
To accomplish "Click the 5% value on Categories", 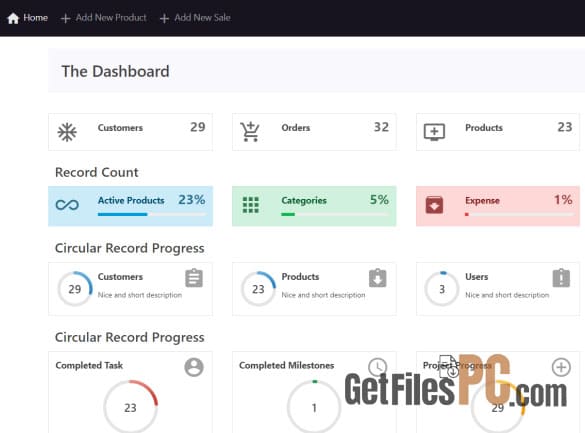I will pos(379,200).
